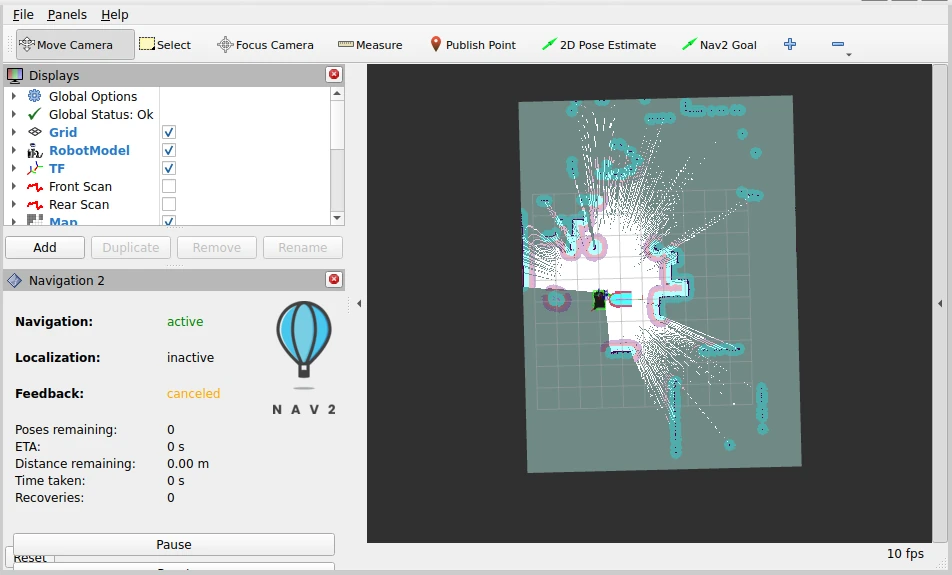
Task: Click the Front Scan laser icon
Action: 35,187
